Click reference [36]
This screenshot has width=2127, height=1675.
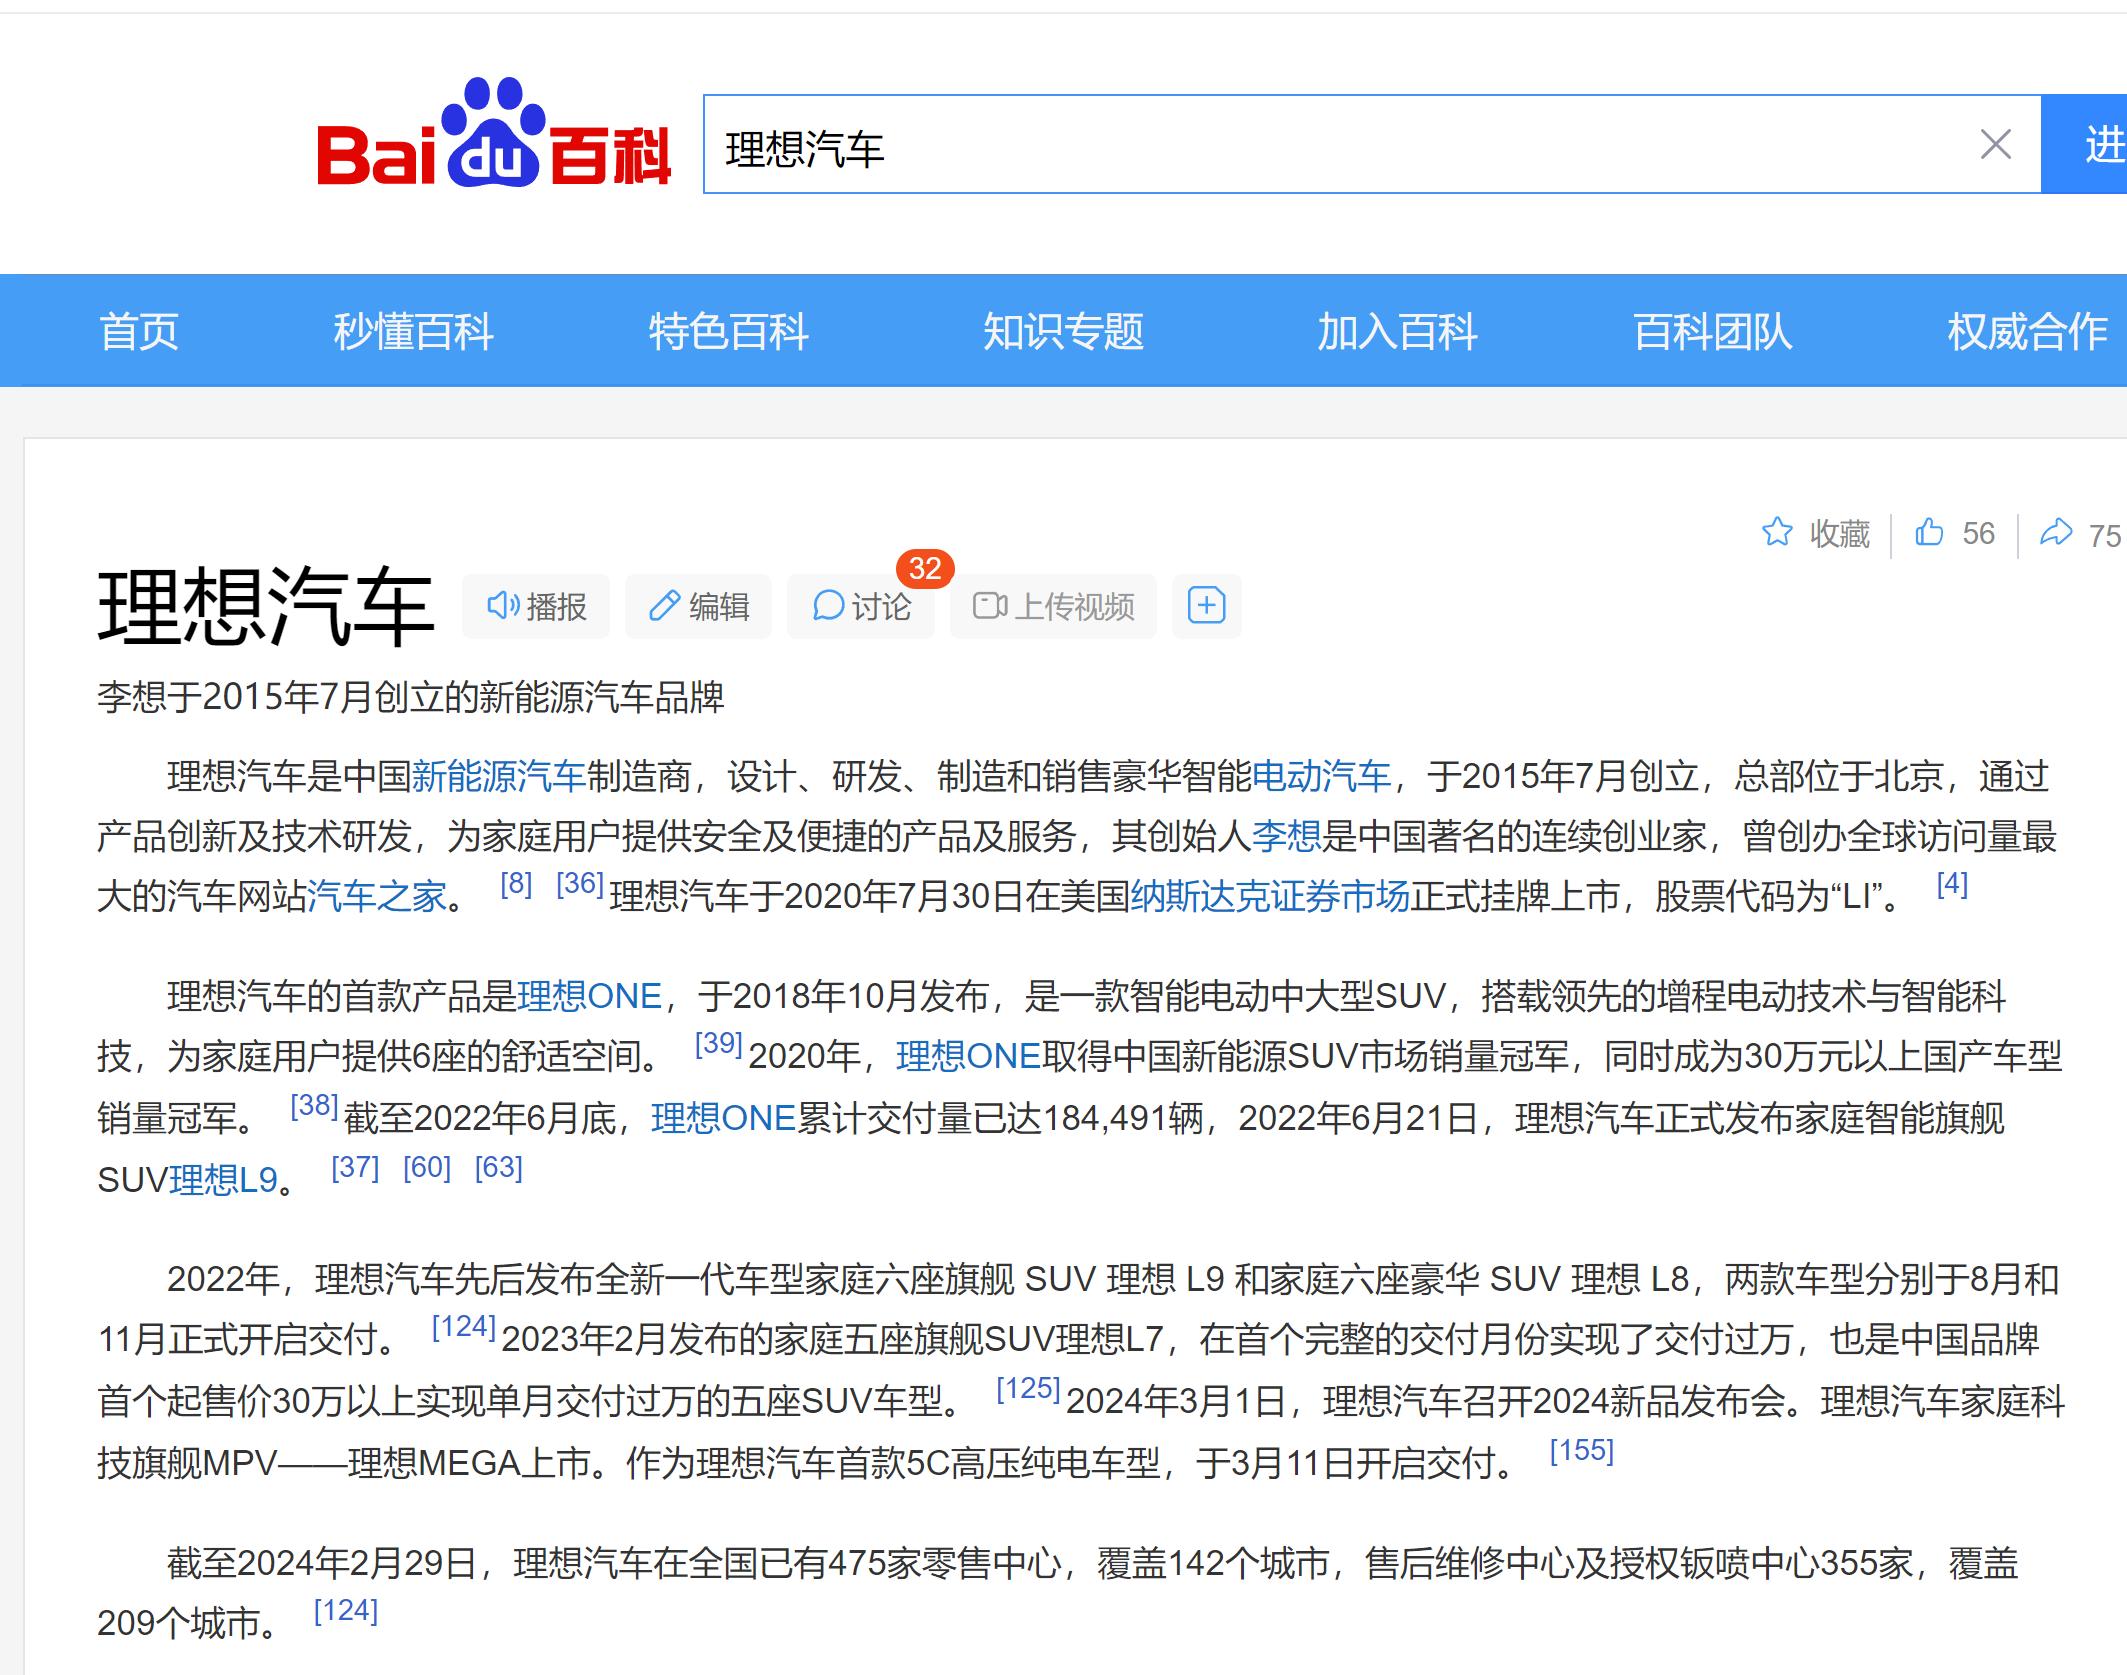coord(580,884)
